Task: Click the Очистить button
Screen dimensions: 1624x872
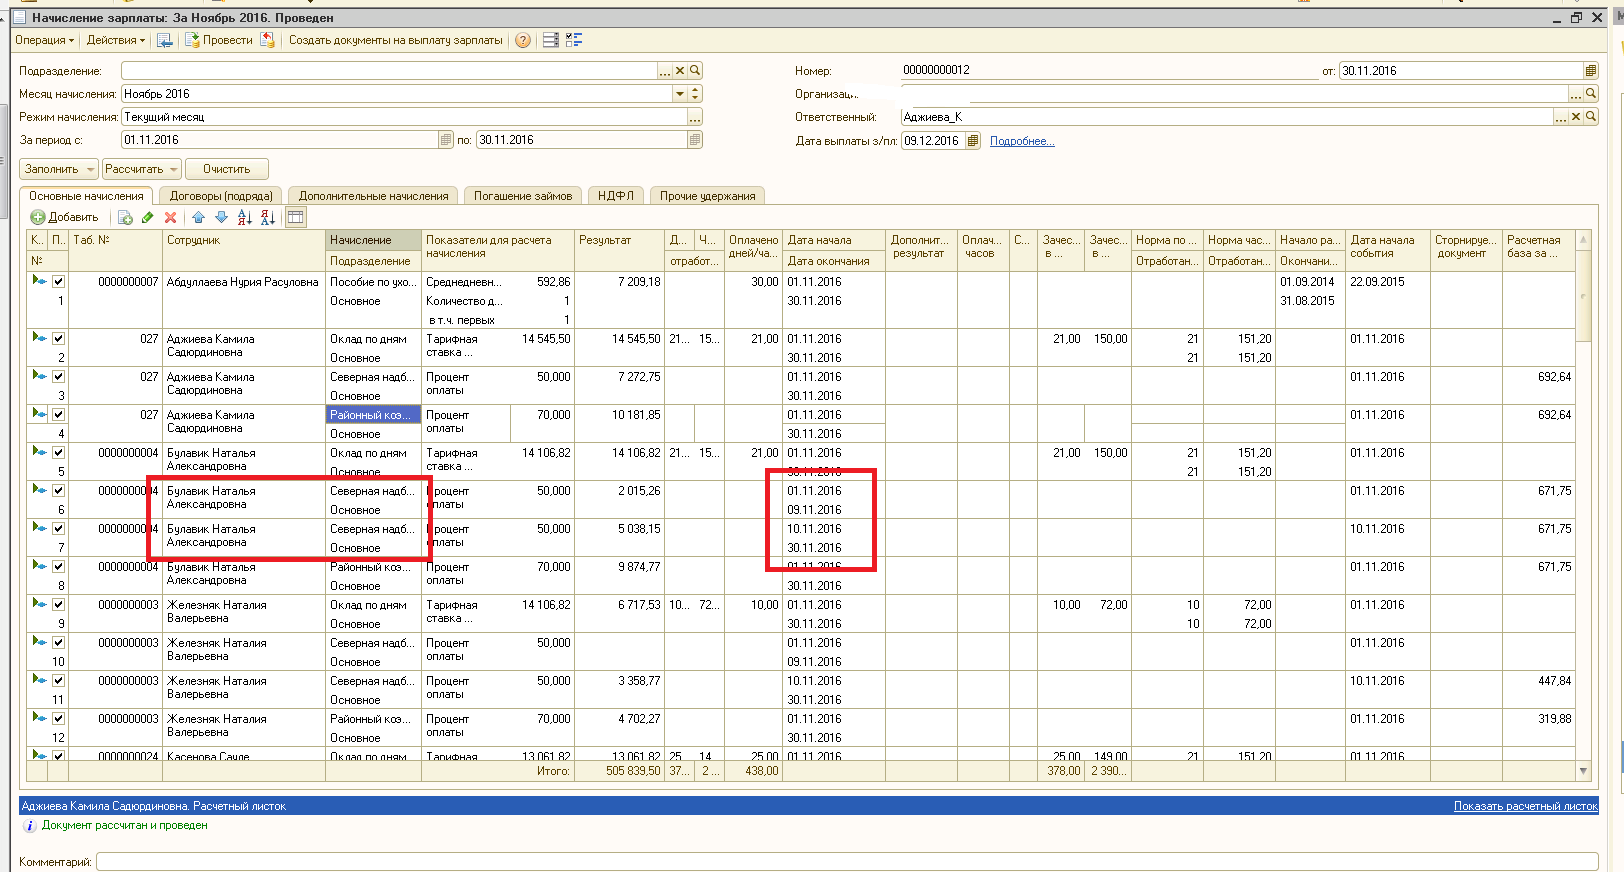Action: pyautogui.click(x=227, y=169)
